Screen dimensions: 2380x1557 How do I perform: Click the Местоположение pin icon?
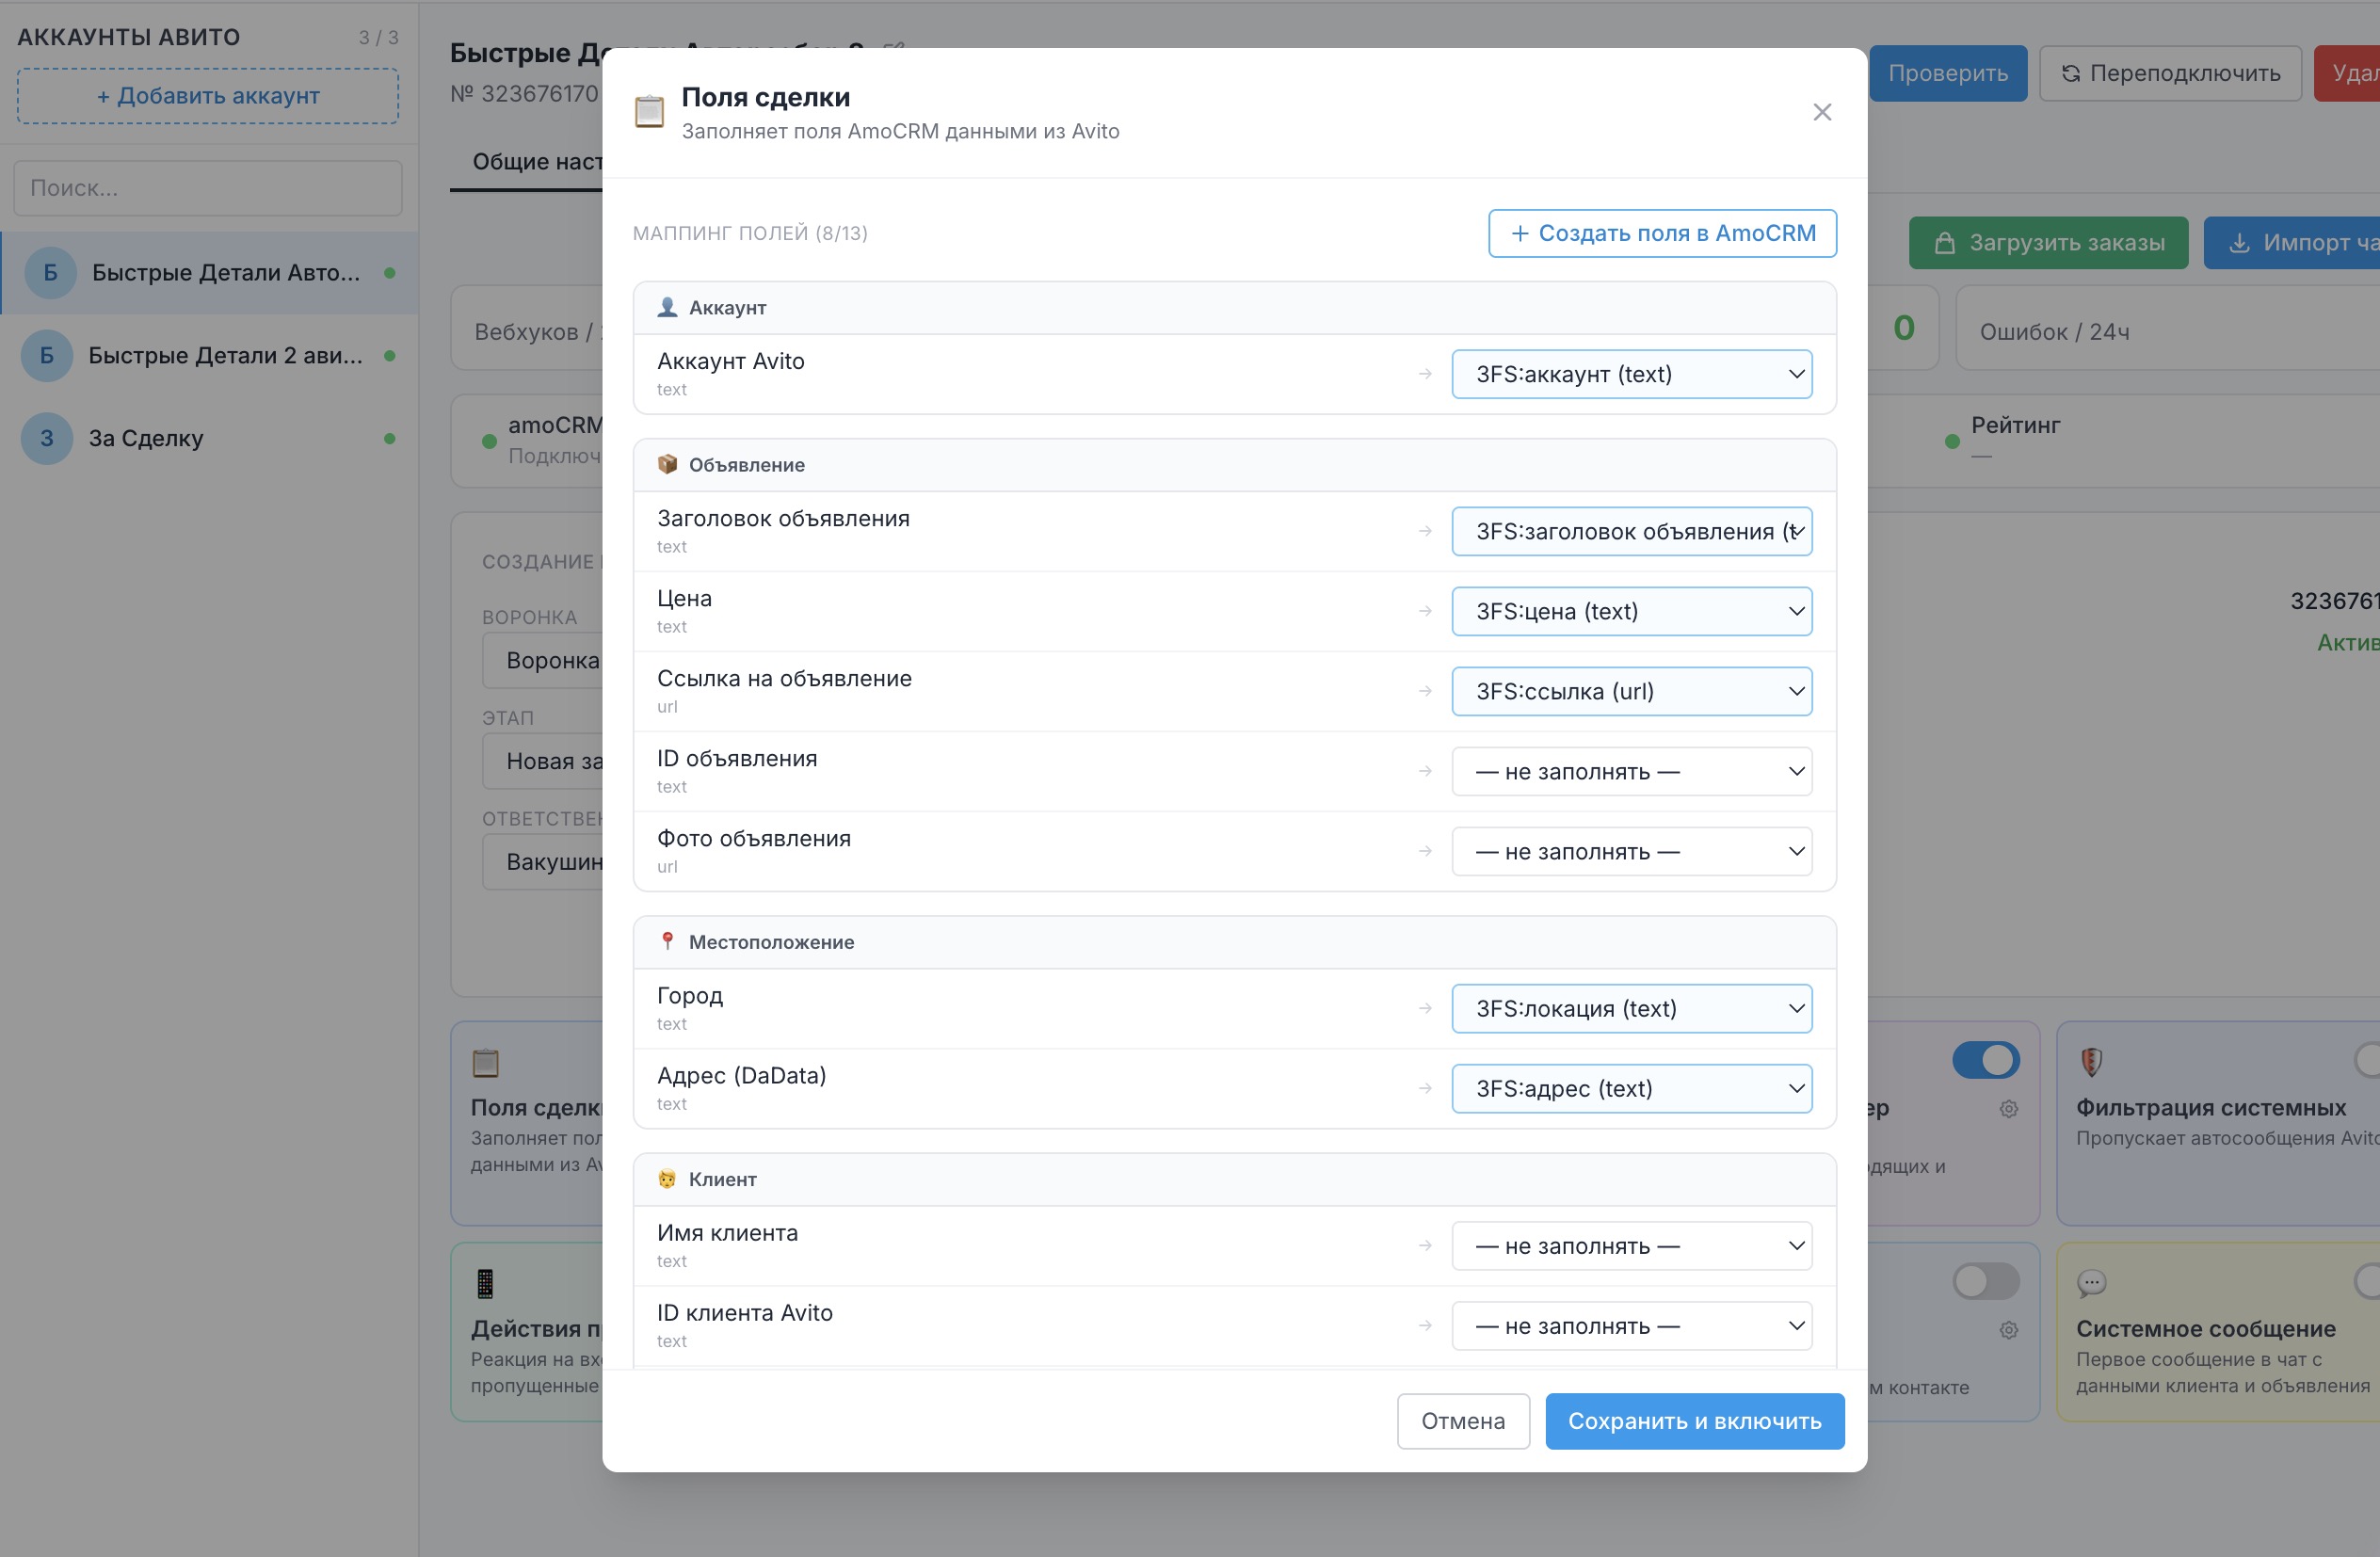coord(667,941)
